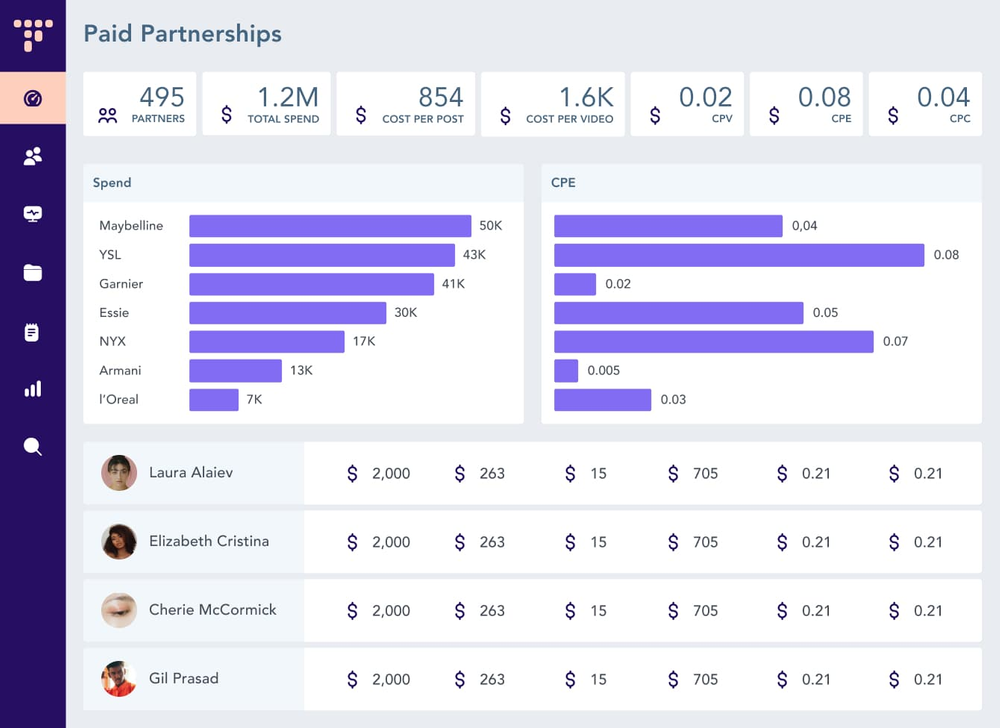Open Laura Alaiev's profile picture

click(119, 473)
